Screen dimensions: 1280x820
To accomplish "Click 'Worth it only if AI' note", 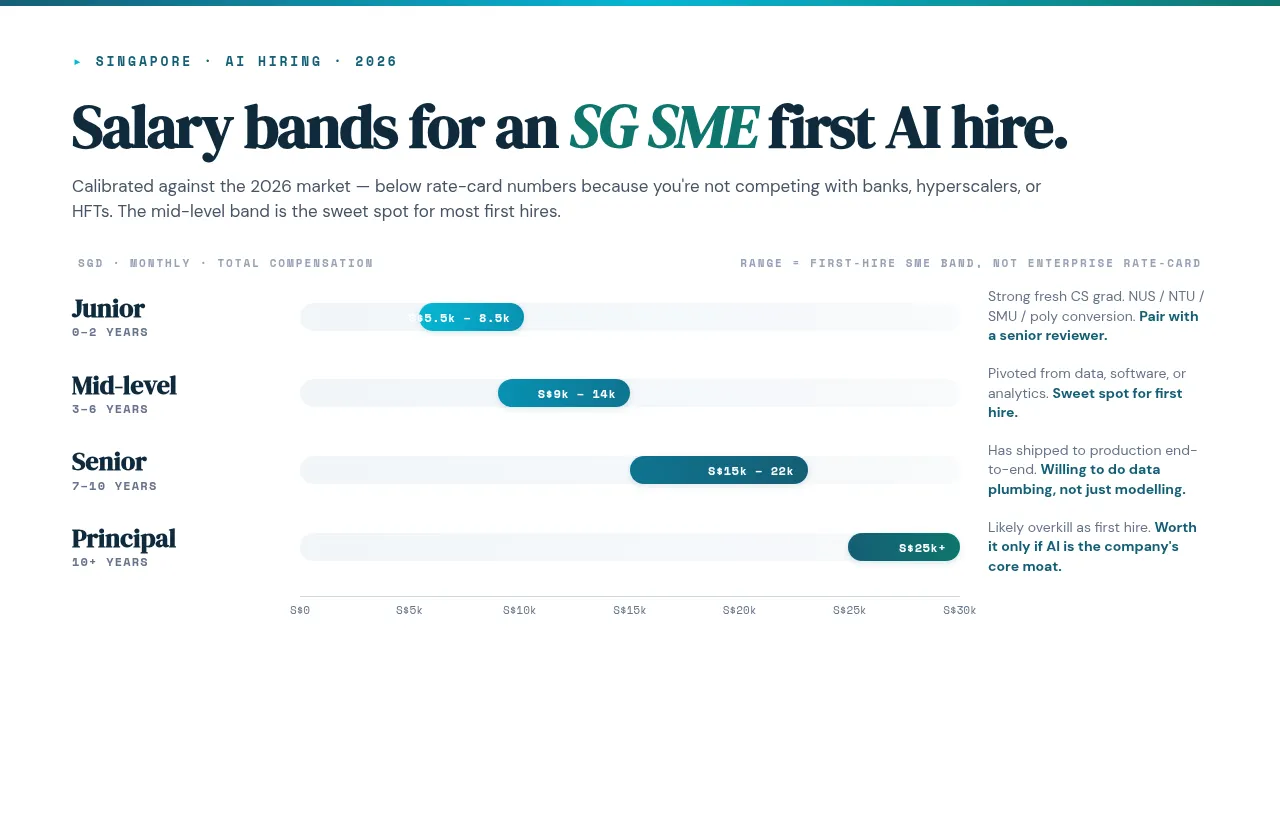I will pyautogui.click(x=1092, y=547).
